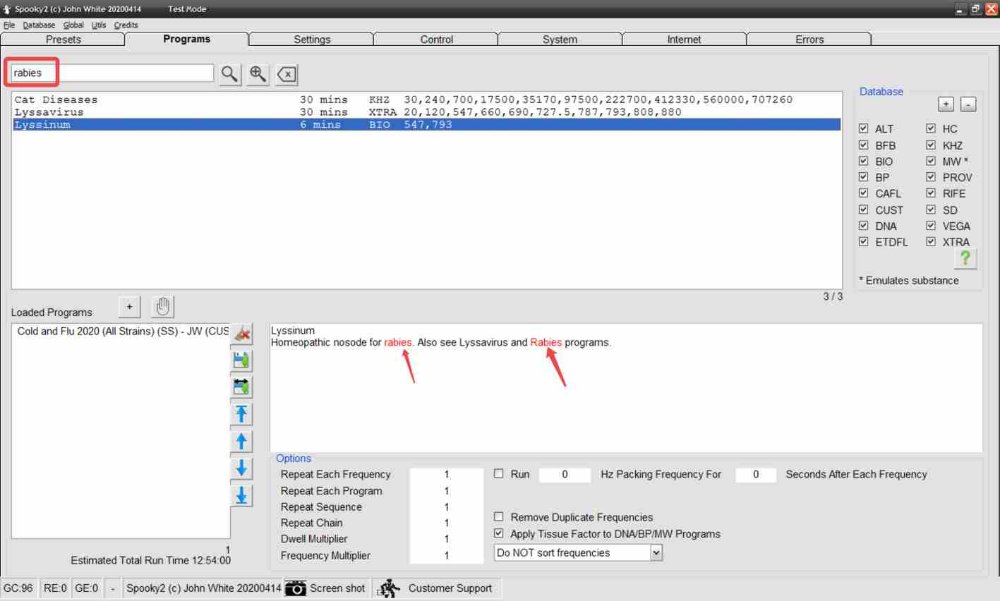Screen dimensions: 1000x601
Task: Toggle the RIFE database checkbox
Action: coord(931,193)
